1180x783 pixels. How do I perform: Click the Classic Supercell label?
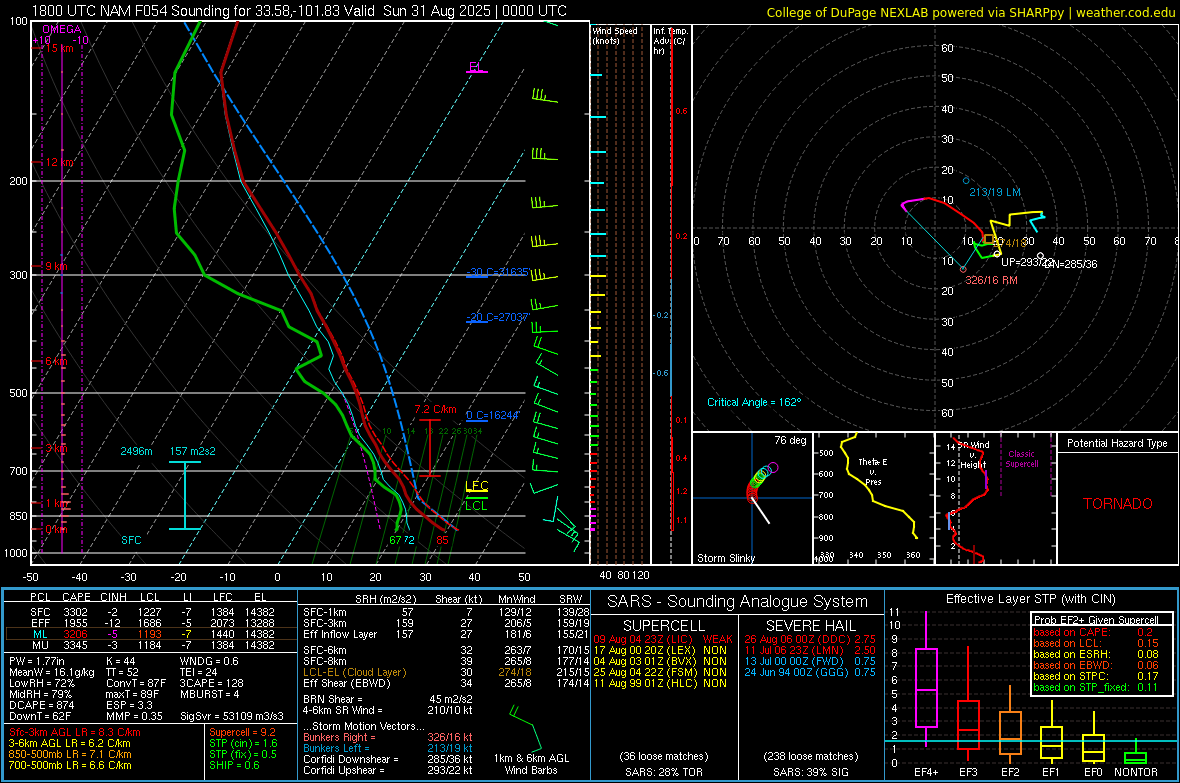1022,459
